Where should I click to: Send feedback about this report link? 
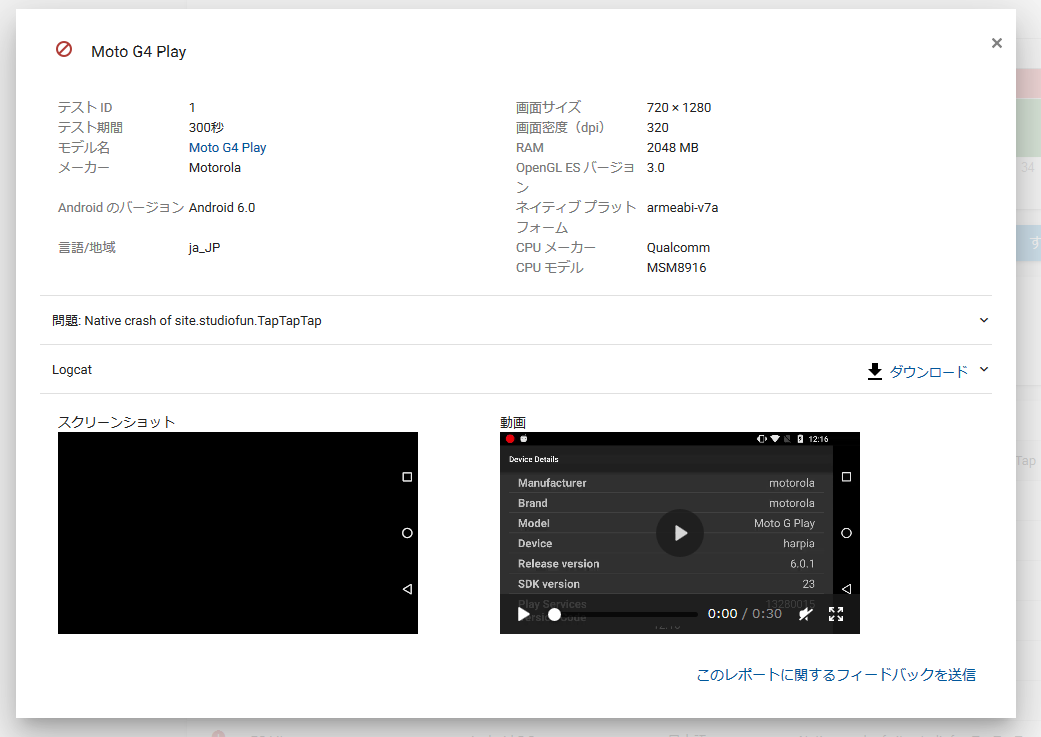coord(836,675)
